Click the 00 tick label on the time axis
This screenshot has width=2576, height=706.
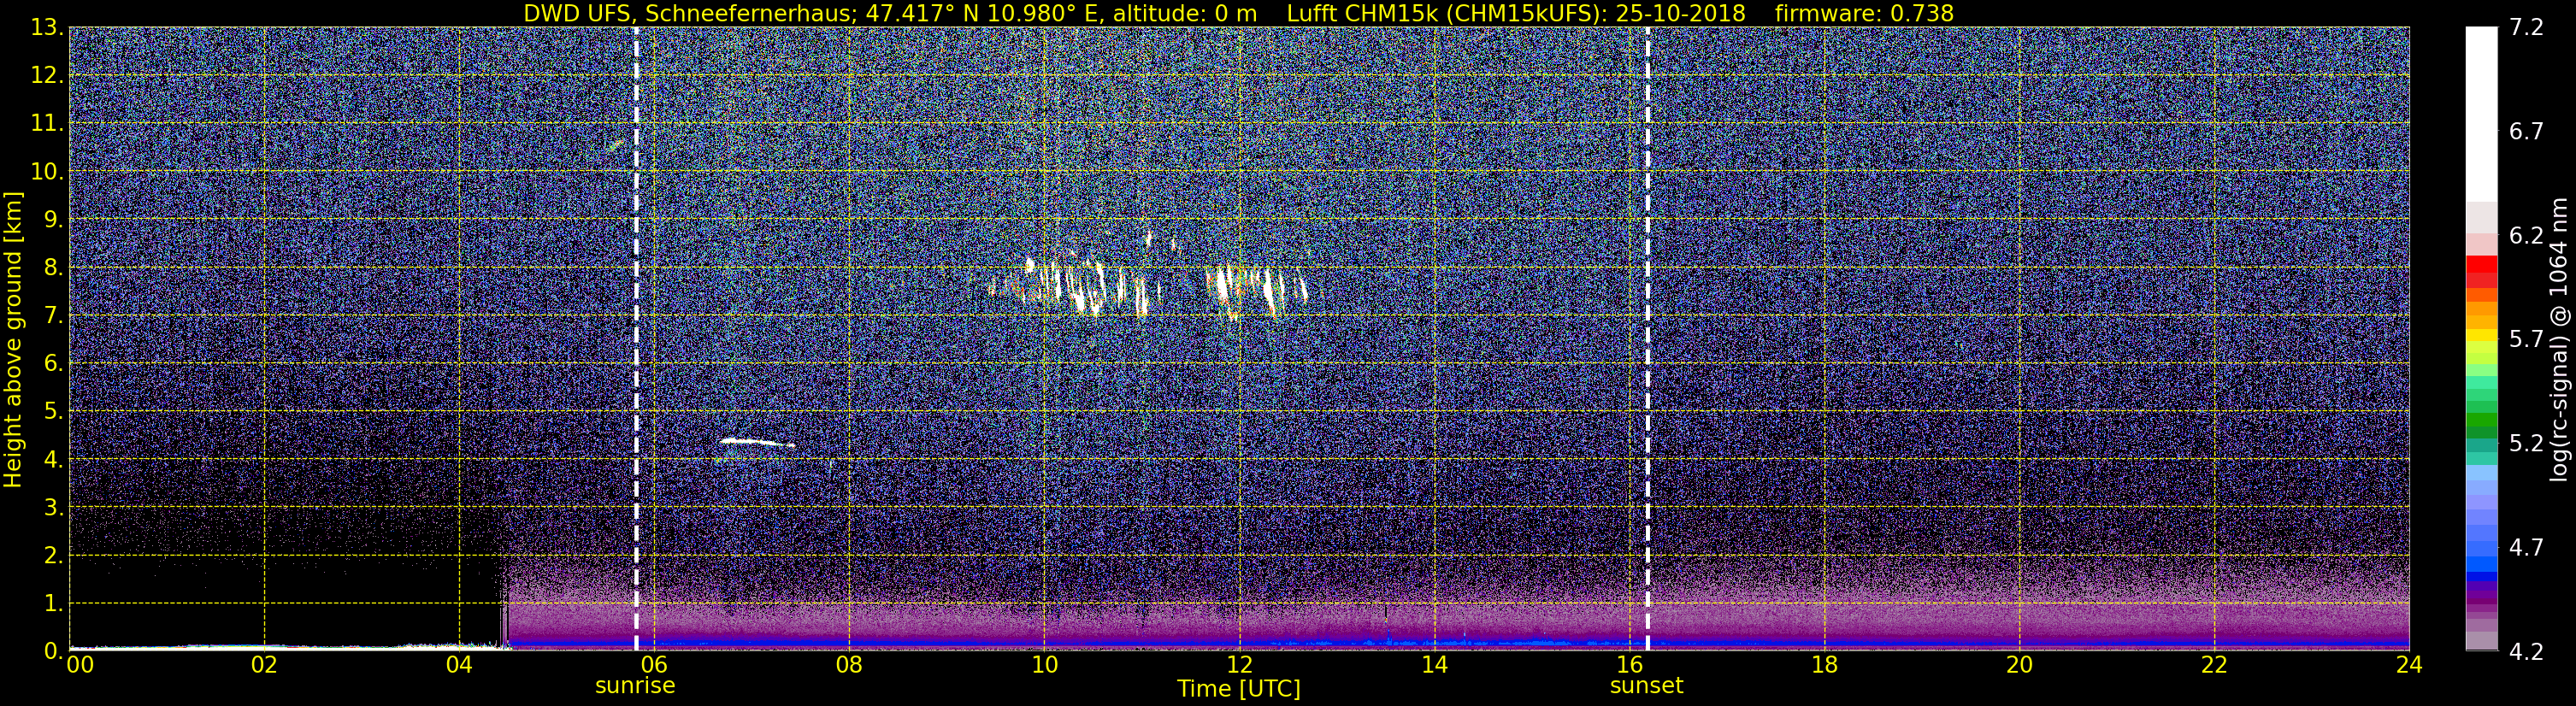click(79, 666)
